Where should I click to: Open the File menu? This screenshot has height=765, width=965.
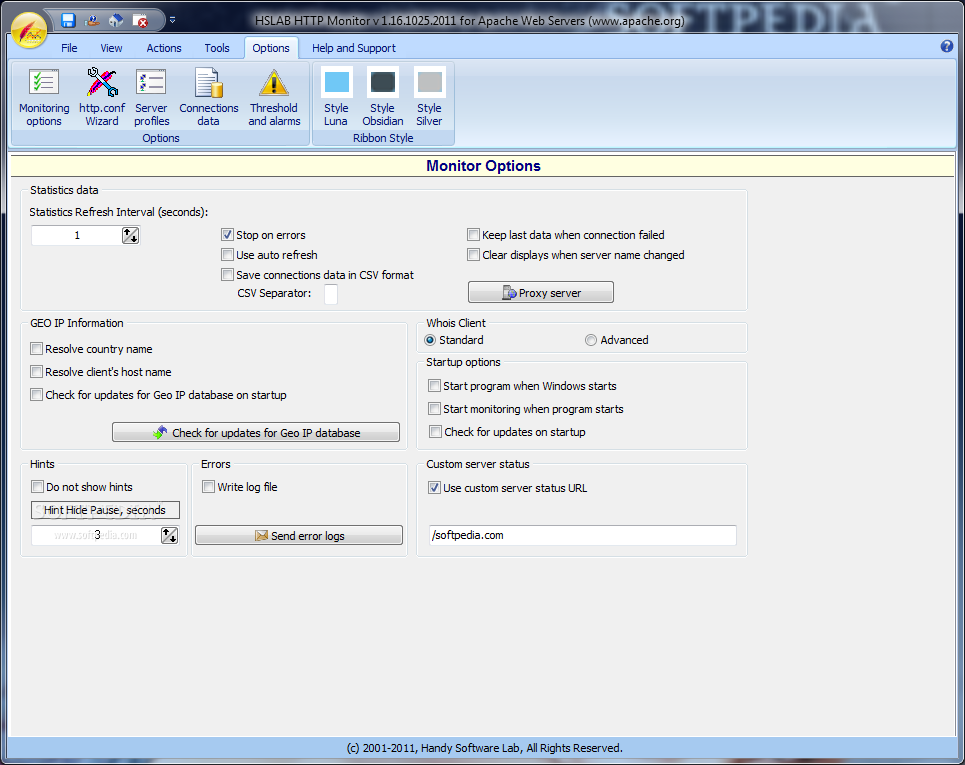[69, 48]
